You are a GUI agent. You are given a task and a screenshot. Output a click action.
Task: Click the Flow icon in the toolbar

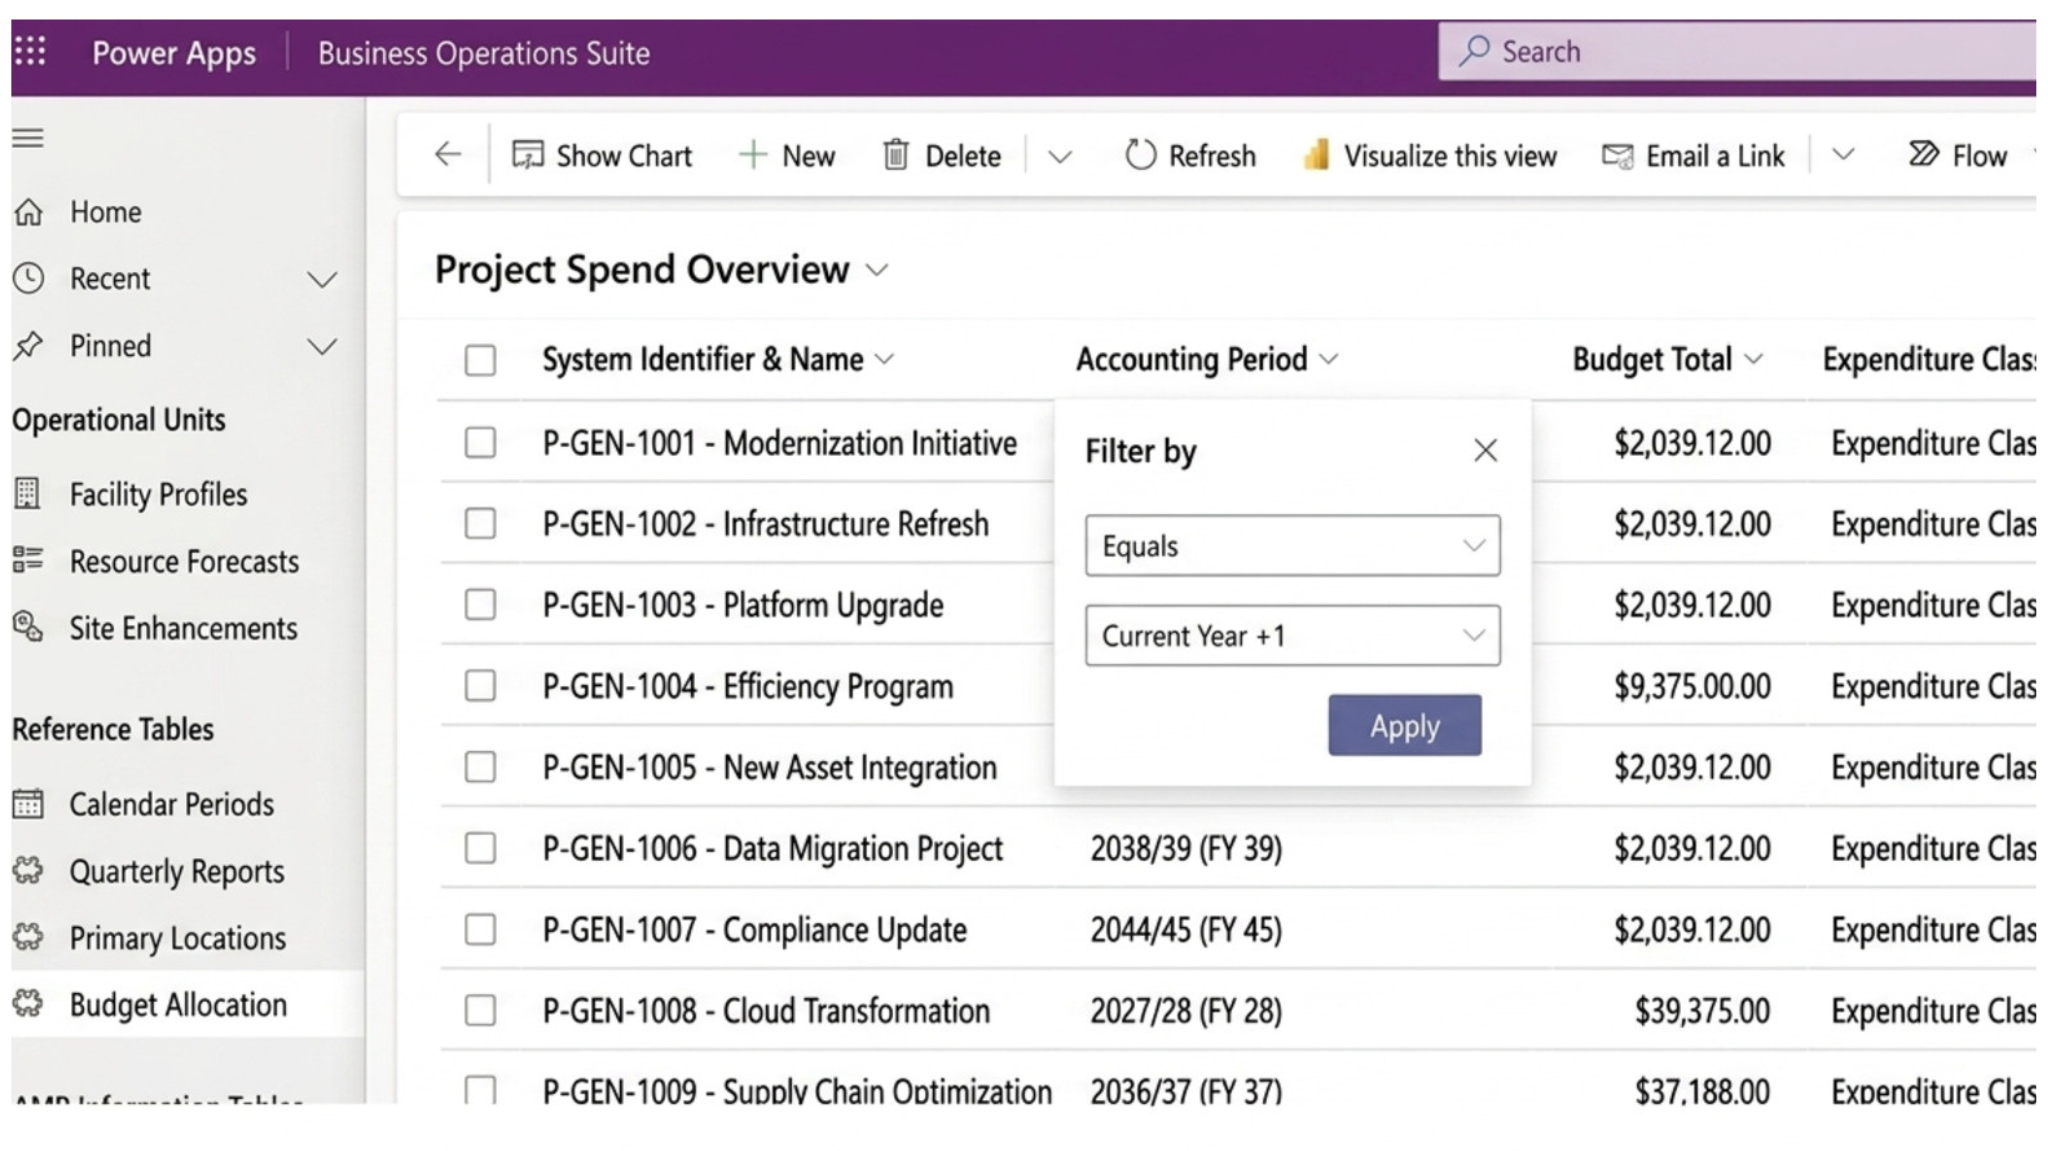coord(1923,154)
